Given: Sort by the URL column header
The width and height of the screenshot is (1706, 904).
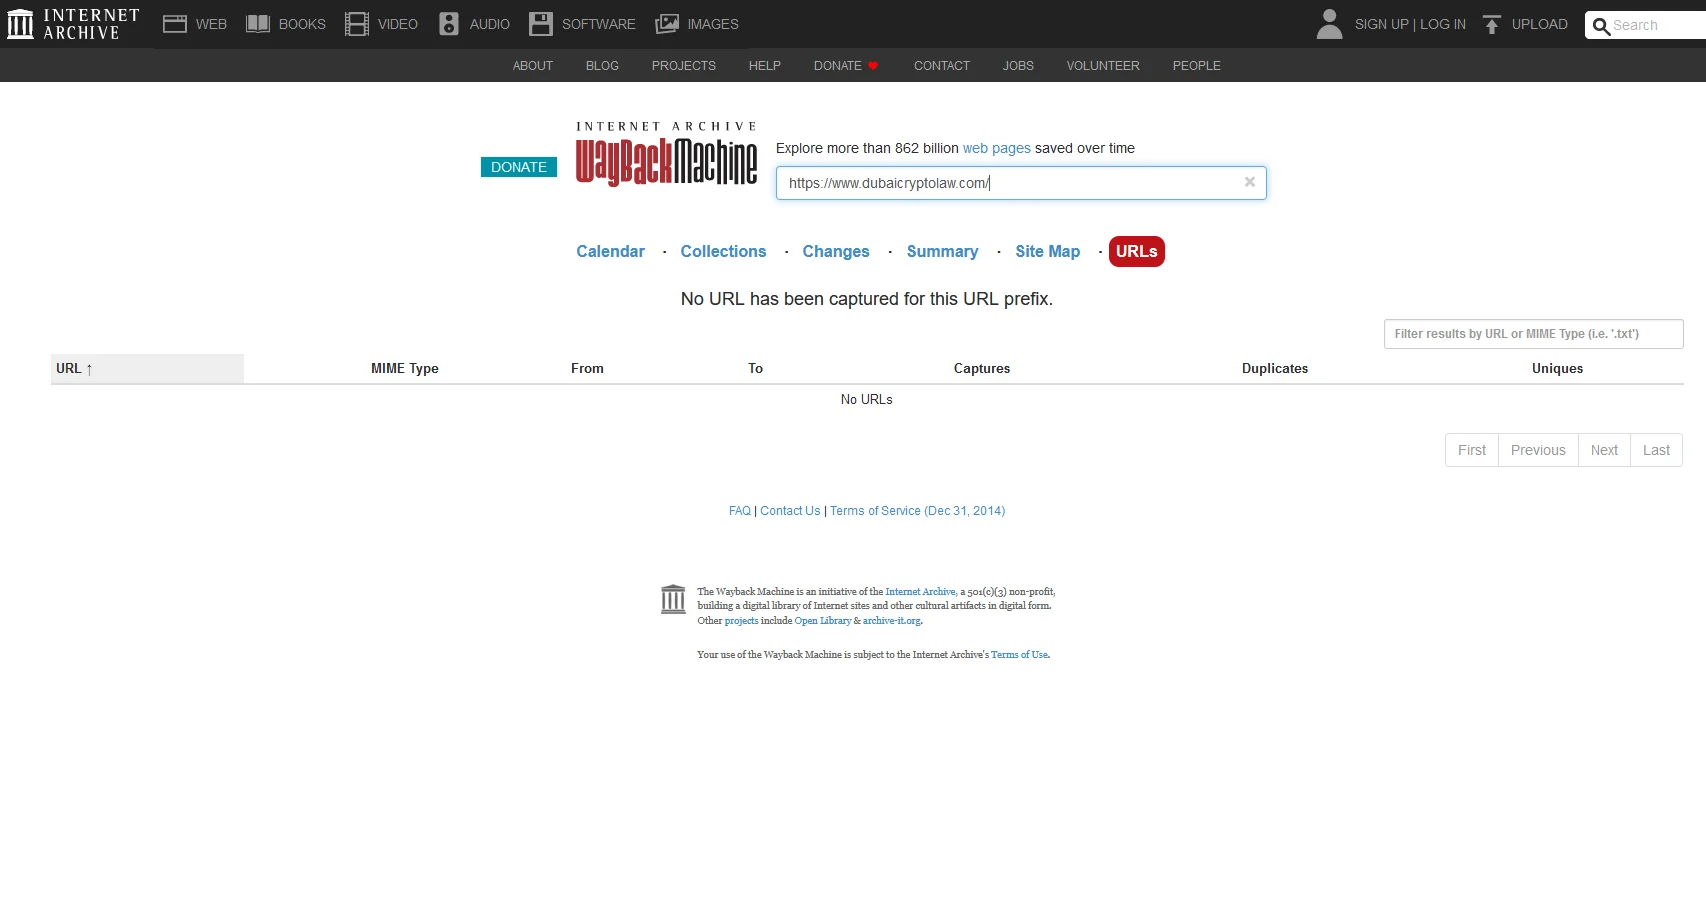Looking at the screenshot, I should pyautogui.click(x=147, y=368).
